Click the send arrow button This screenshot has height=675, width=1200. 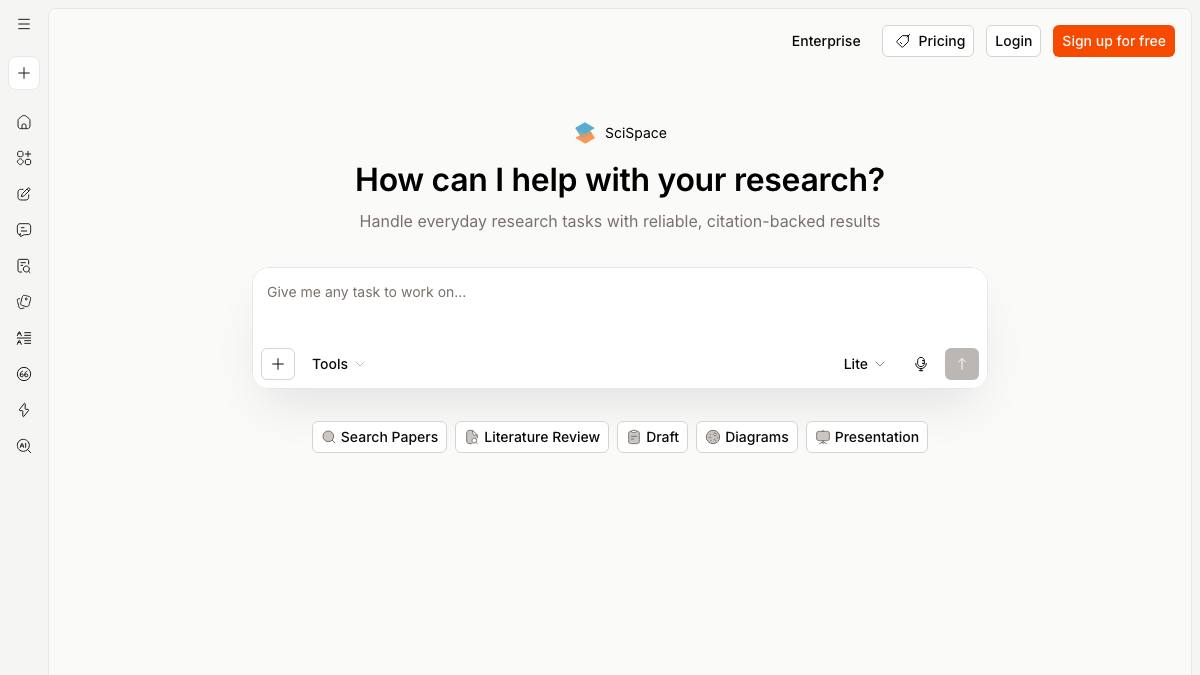pyautogui.click(x=962, y=364)
